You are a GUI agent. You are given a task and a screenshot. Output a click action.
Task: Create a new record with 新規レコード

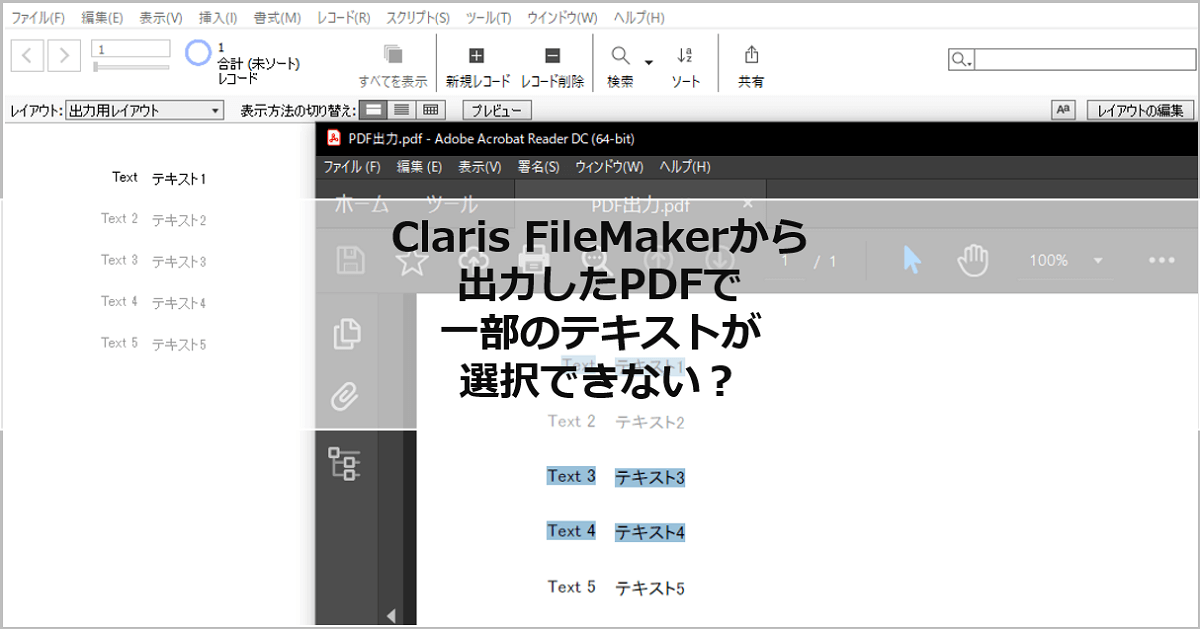pos(476,55)
